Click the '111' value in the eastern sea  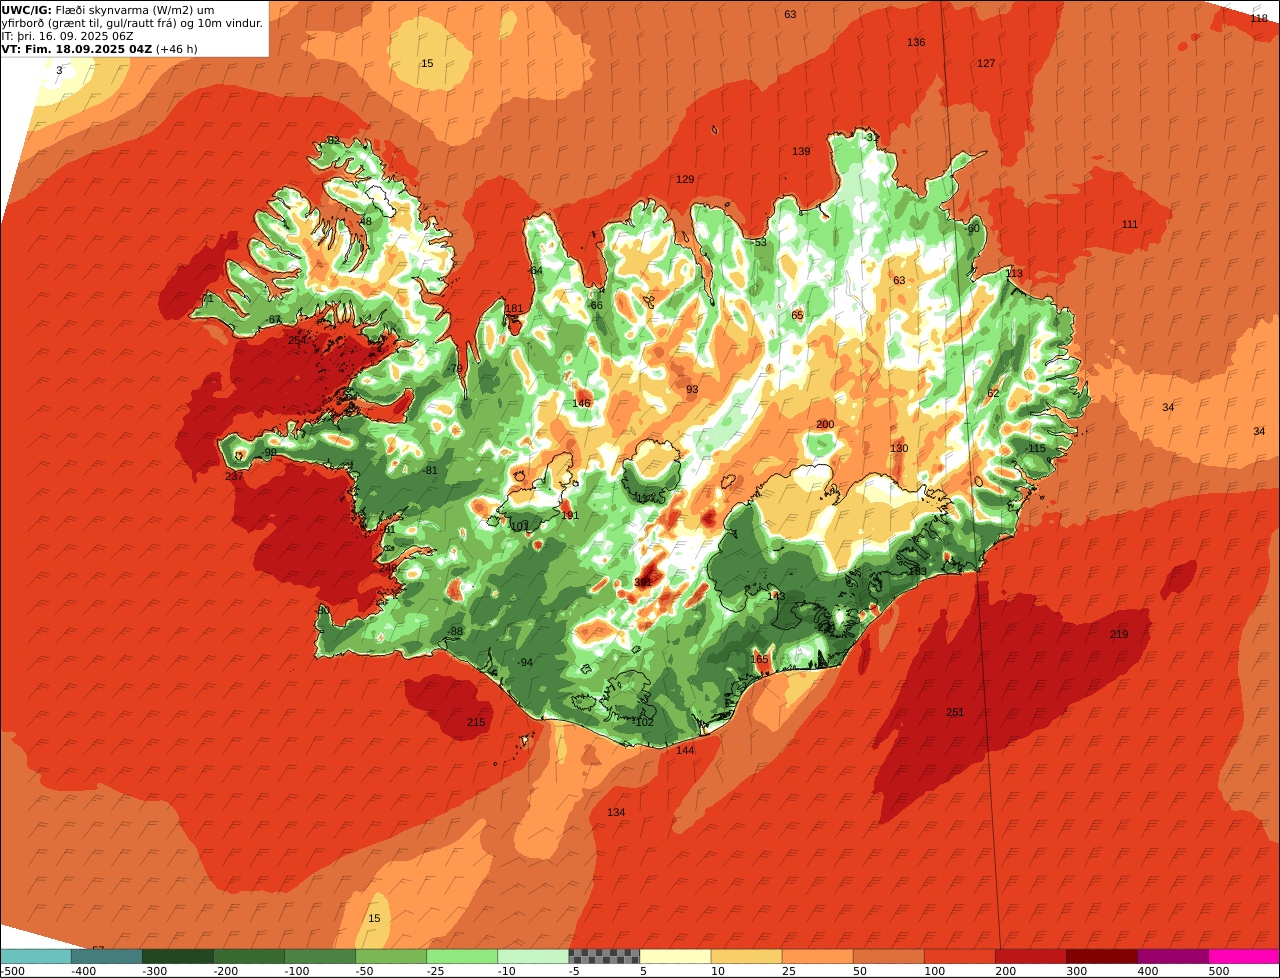tap(1130, 224)
